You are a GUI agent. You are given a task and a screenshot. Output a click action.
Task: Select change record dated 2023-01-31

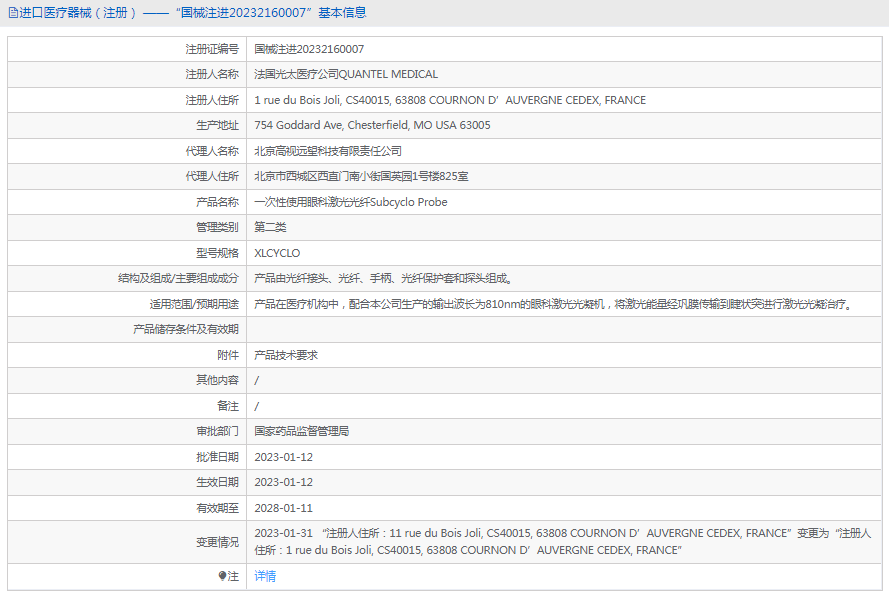click(562, 542)
